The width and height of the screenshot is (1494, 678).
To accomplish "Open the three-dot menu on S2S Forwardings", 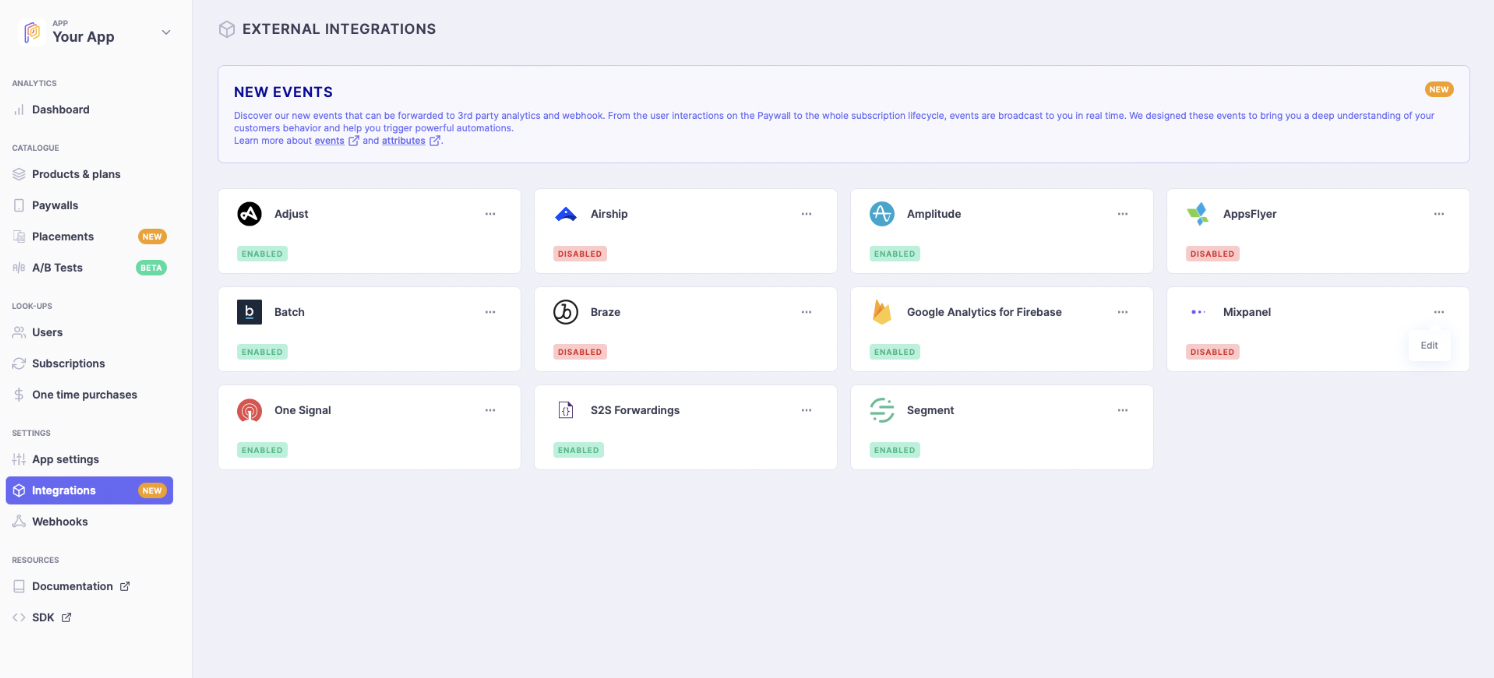I will click(806, 410).
